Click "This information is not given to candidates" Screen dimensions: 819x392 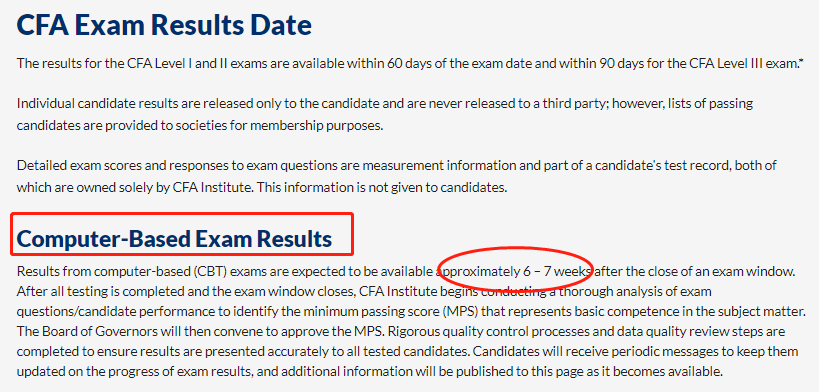pyautogui.click(x=382, y=188)
